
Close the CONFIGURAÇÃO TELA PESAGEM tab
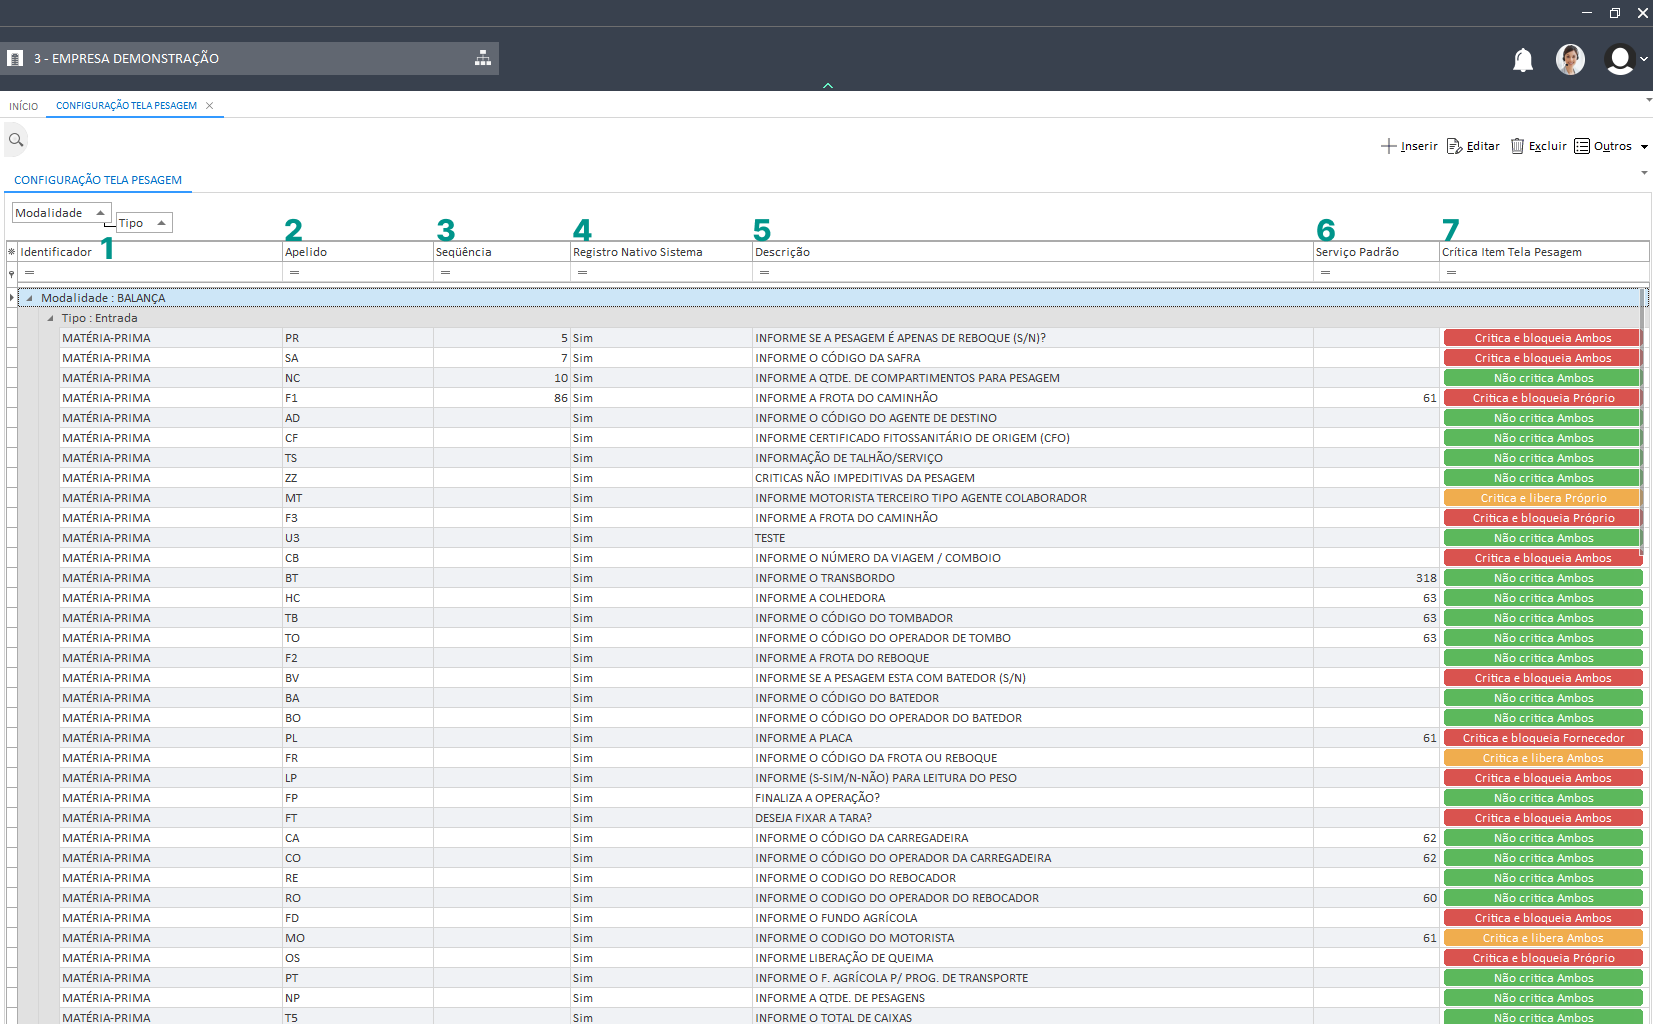pos(210,106)
